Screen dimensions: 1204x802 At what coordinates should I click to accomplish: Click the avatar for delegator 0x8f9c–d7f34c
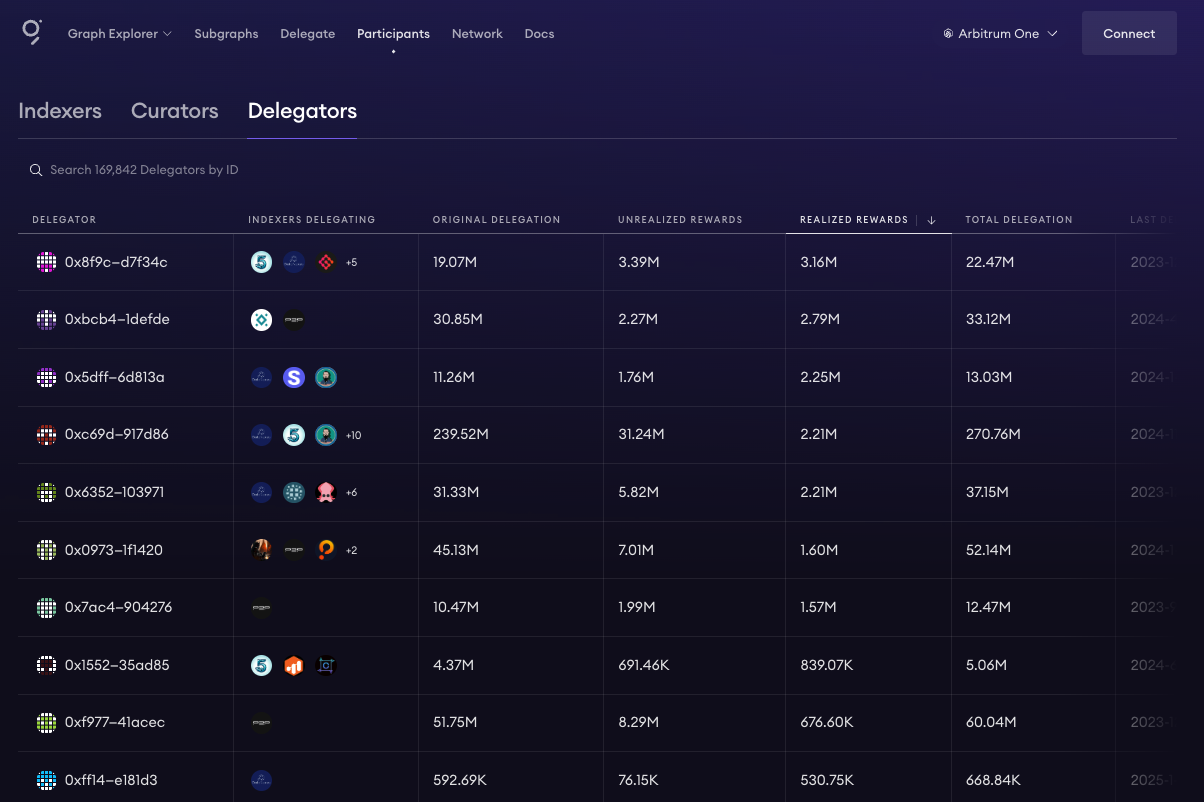(x=46, y=262)
